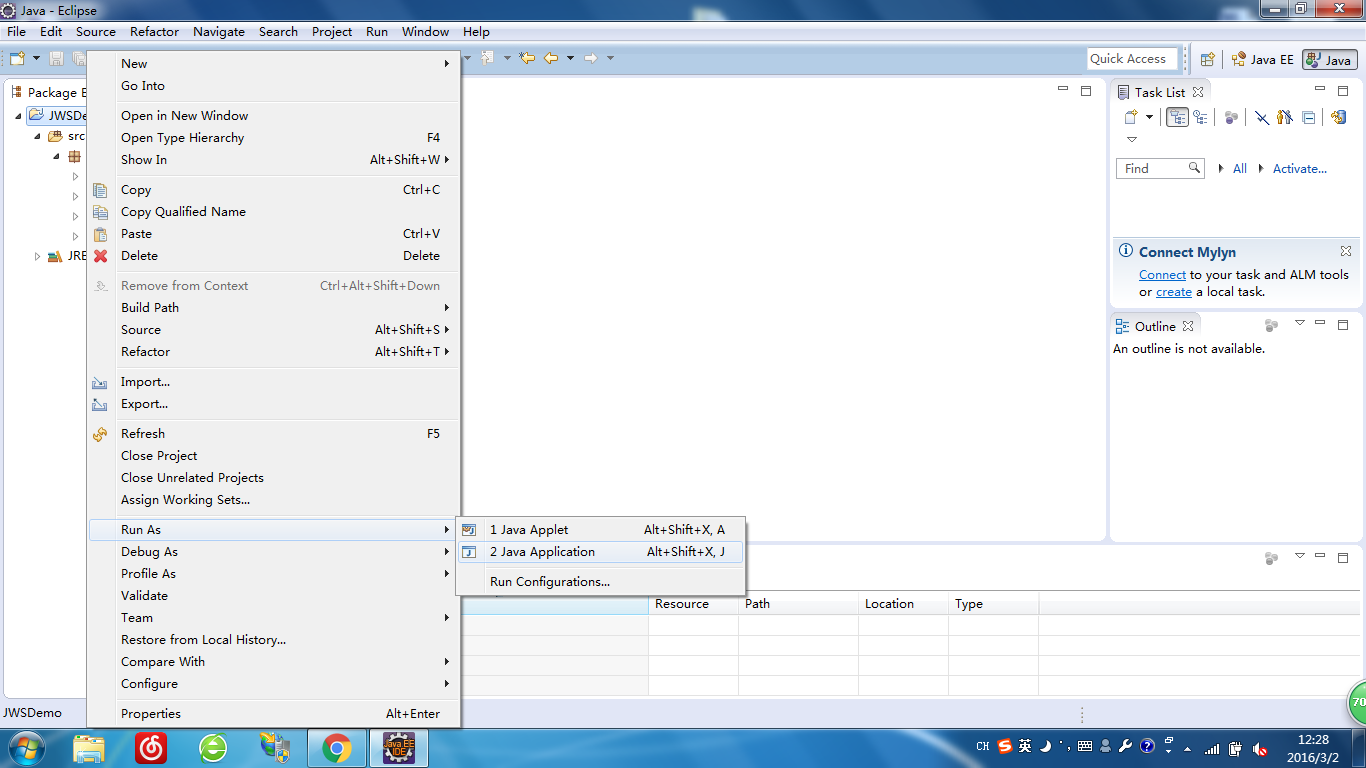Click the Resource column header
The height and width of the screenshot is (768, 1366).
tap(693, 604)
